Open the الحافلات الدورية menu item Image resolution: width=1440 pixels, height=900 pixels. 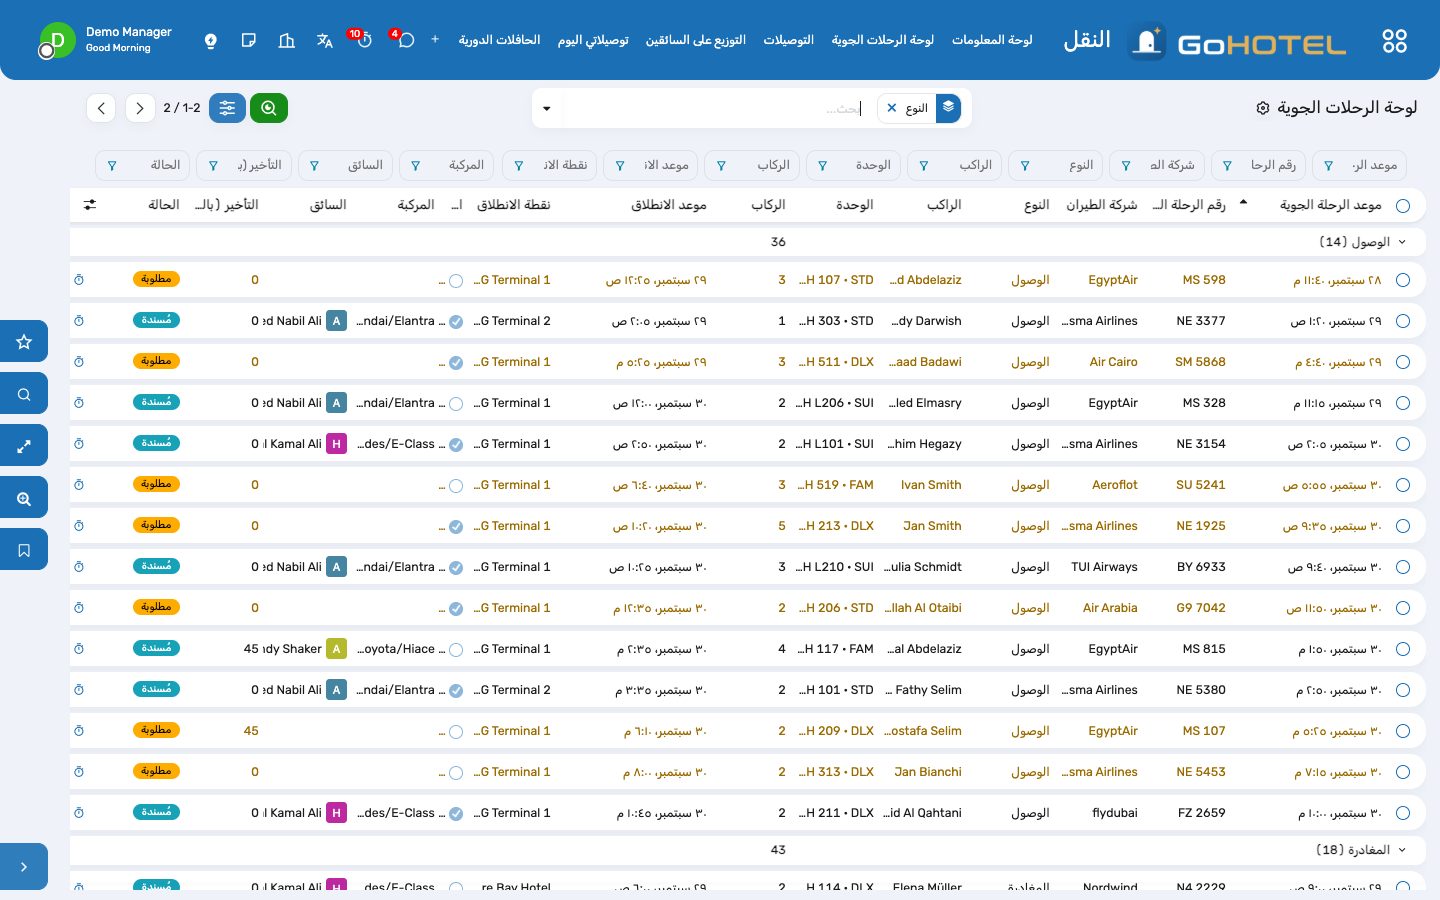(500, 40)
